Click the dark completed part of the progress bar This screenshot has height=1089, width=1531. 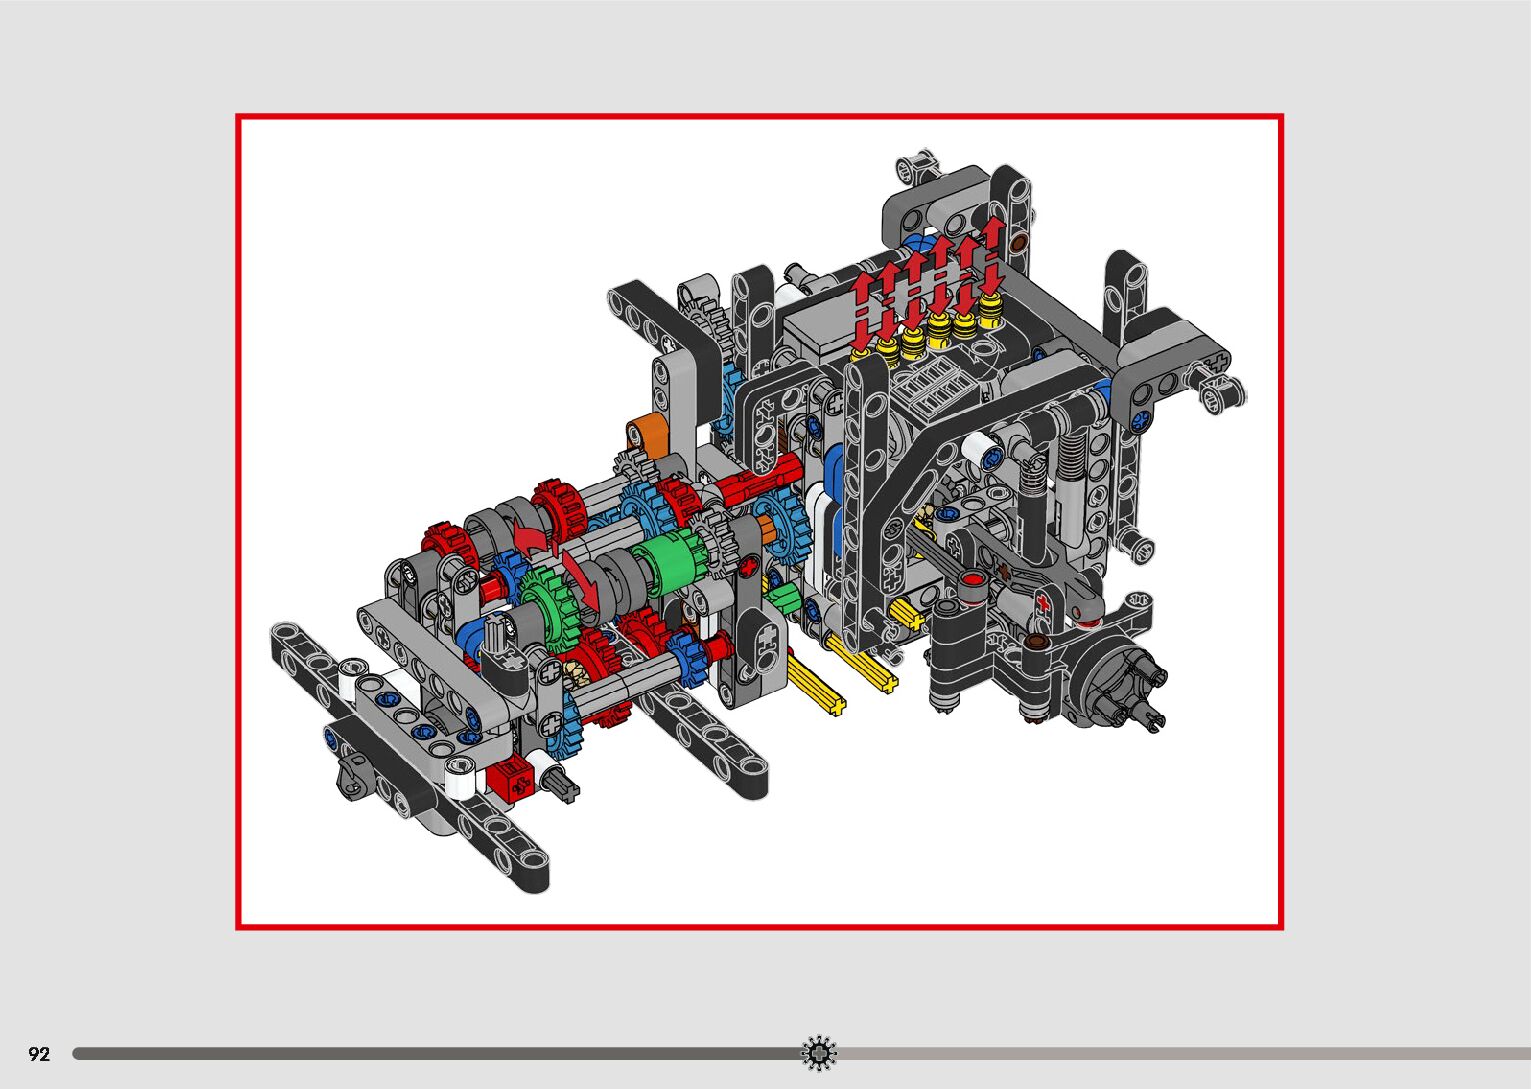pyautogui.click(x=430, y=1053)
